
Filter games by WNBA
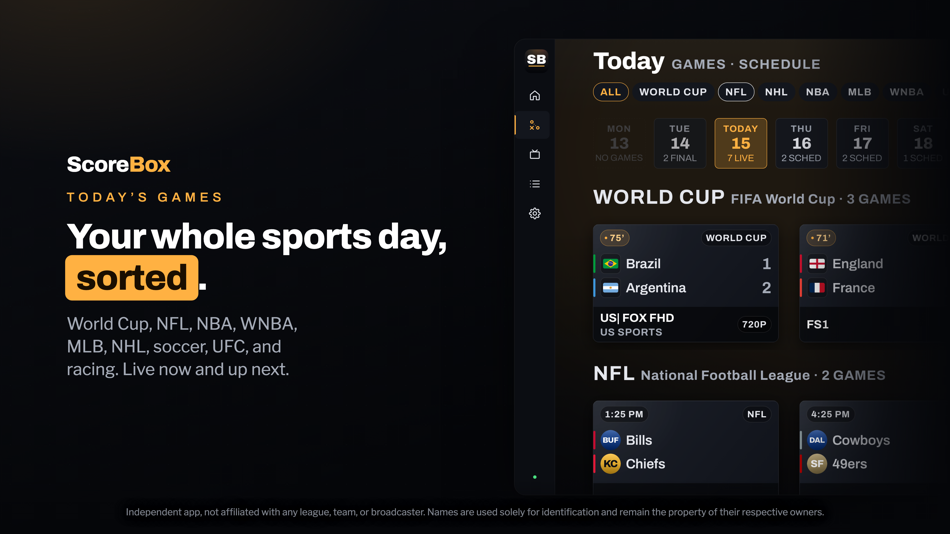[x=906, y=92]
